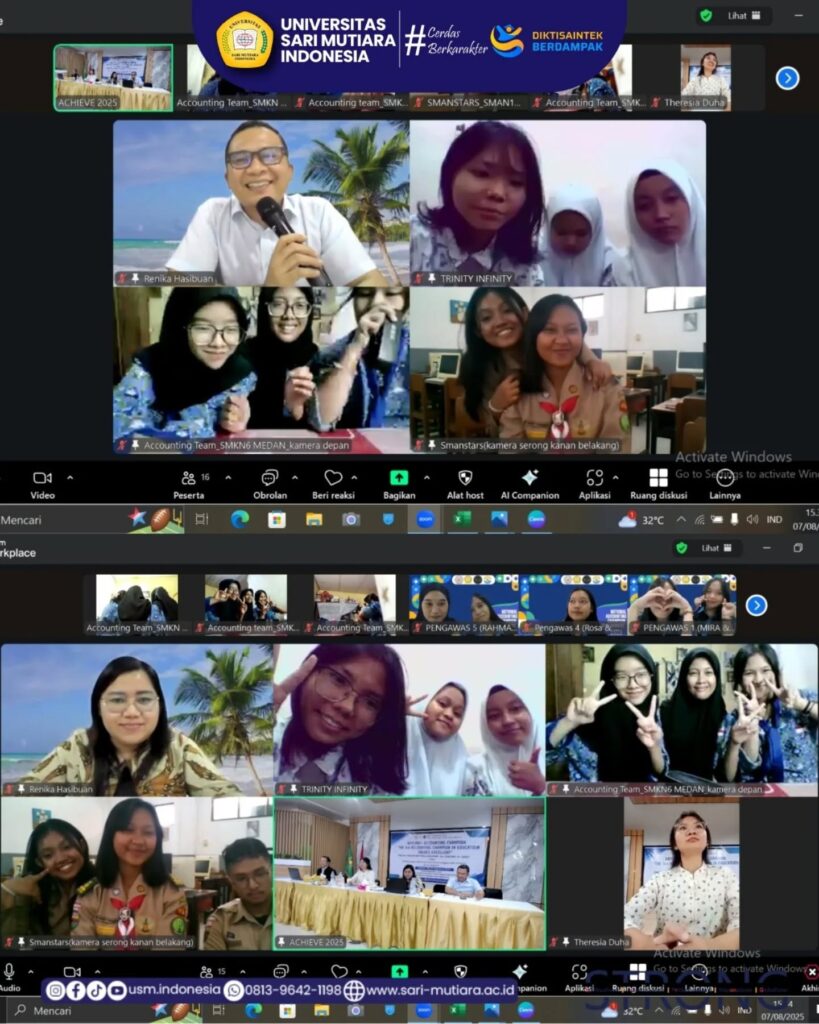Image resolution: width=819 pixels, height=1024 pixels.
Task: Select Pengawas 4 thumbnail in lower strip
Action: click(573, 605)
